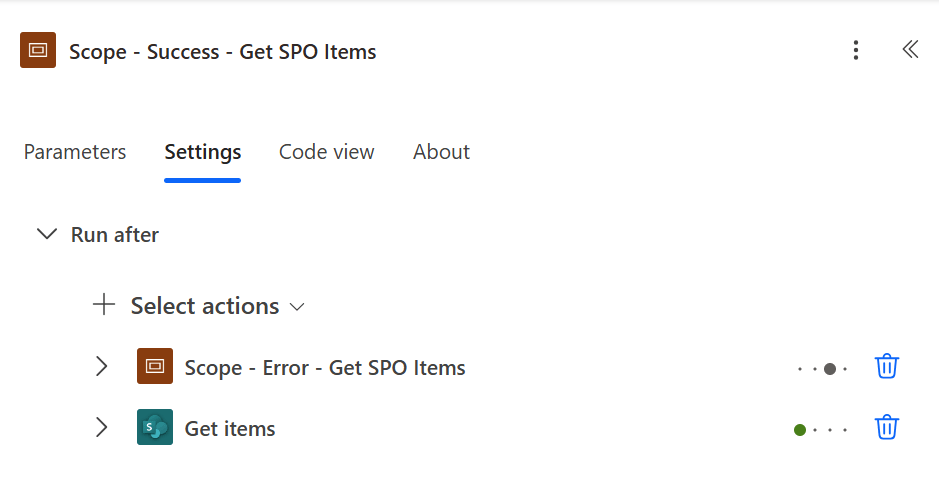Click the Scope icon beside the panel title
The width and height of the screenshot is (939, 492).
[38, 50]
